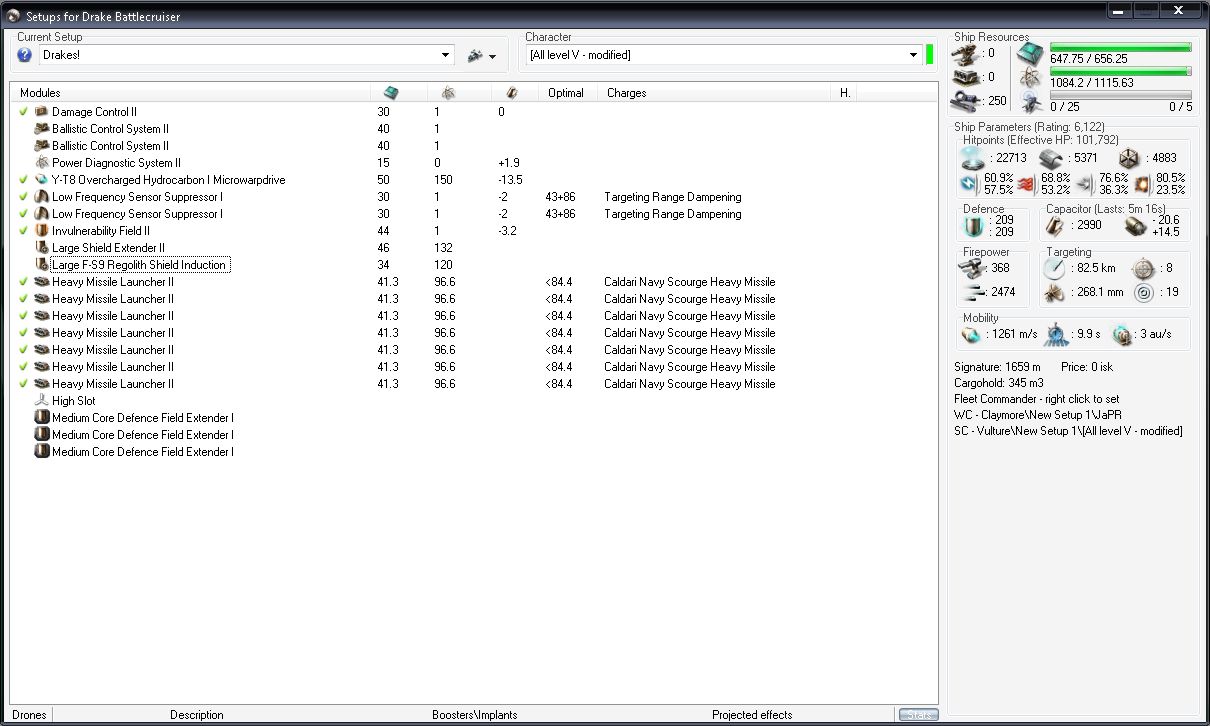Click the green status indicator next to Character
1210x726 pixels.
pos(930,55)
